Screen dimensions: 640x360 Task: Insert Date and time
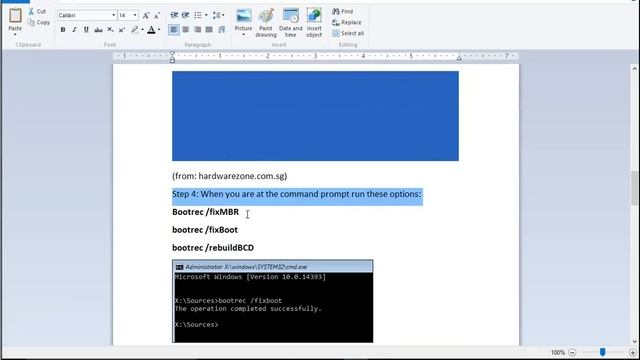pyautogui.click(x=291, y=23)
